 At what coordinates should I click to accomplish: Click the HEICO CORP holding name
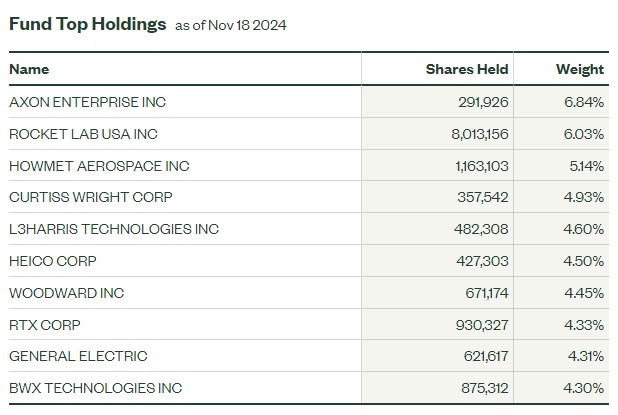53,261
